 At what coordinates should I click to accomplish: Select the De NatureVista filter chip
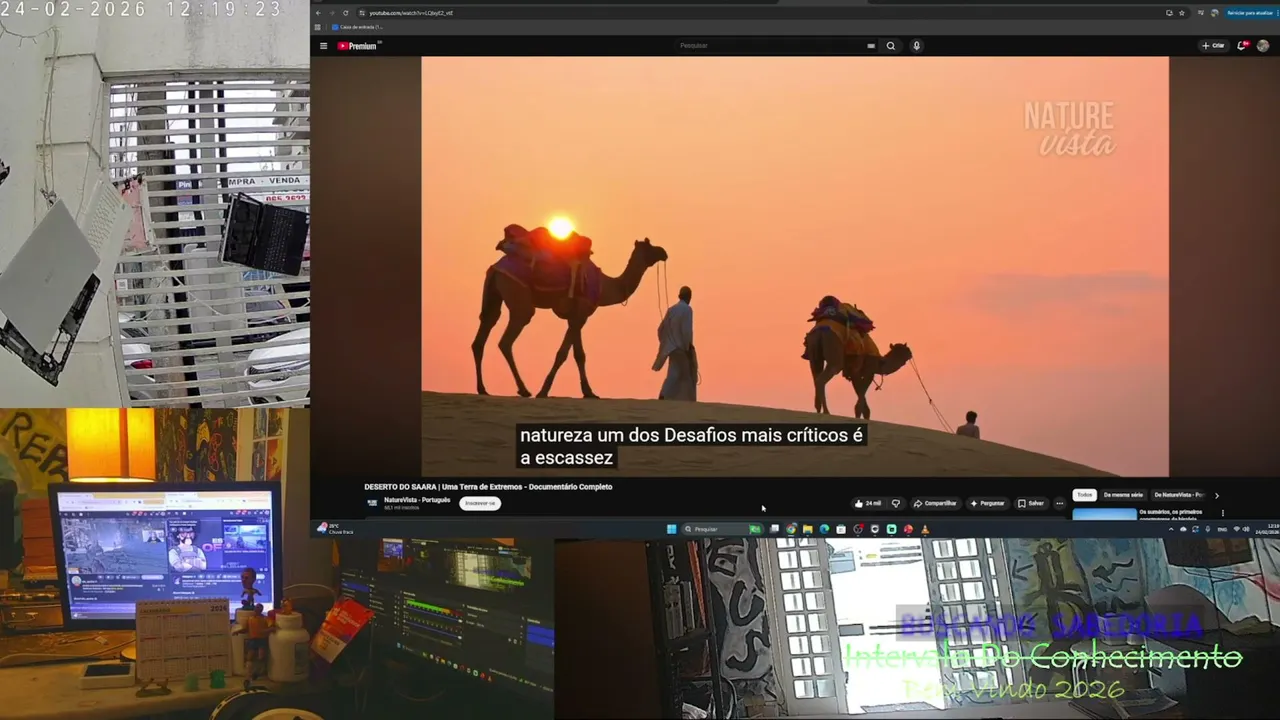[1178, 495]
